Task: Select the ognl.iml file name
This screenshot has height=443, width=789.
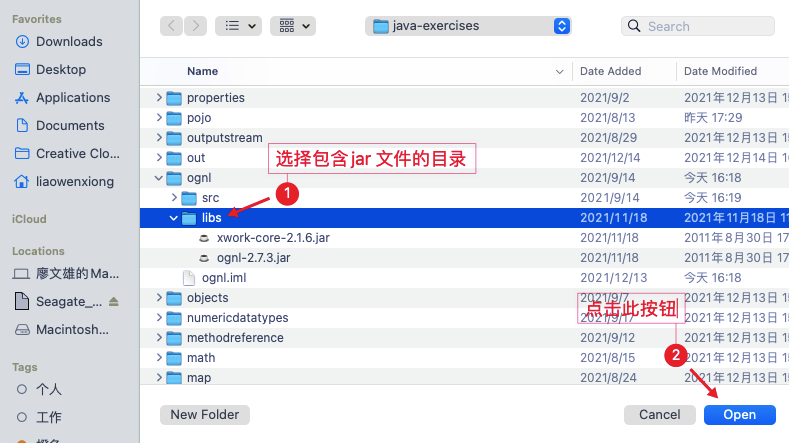Action: [x=224, y=278]
